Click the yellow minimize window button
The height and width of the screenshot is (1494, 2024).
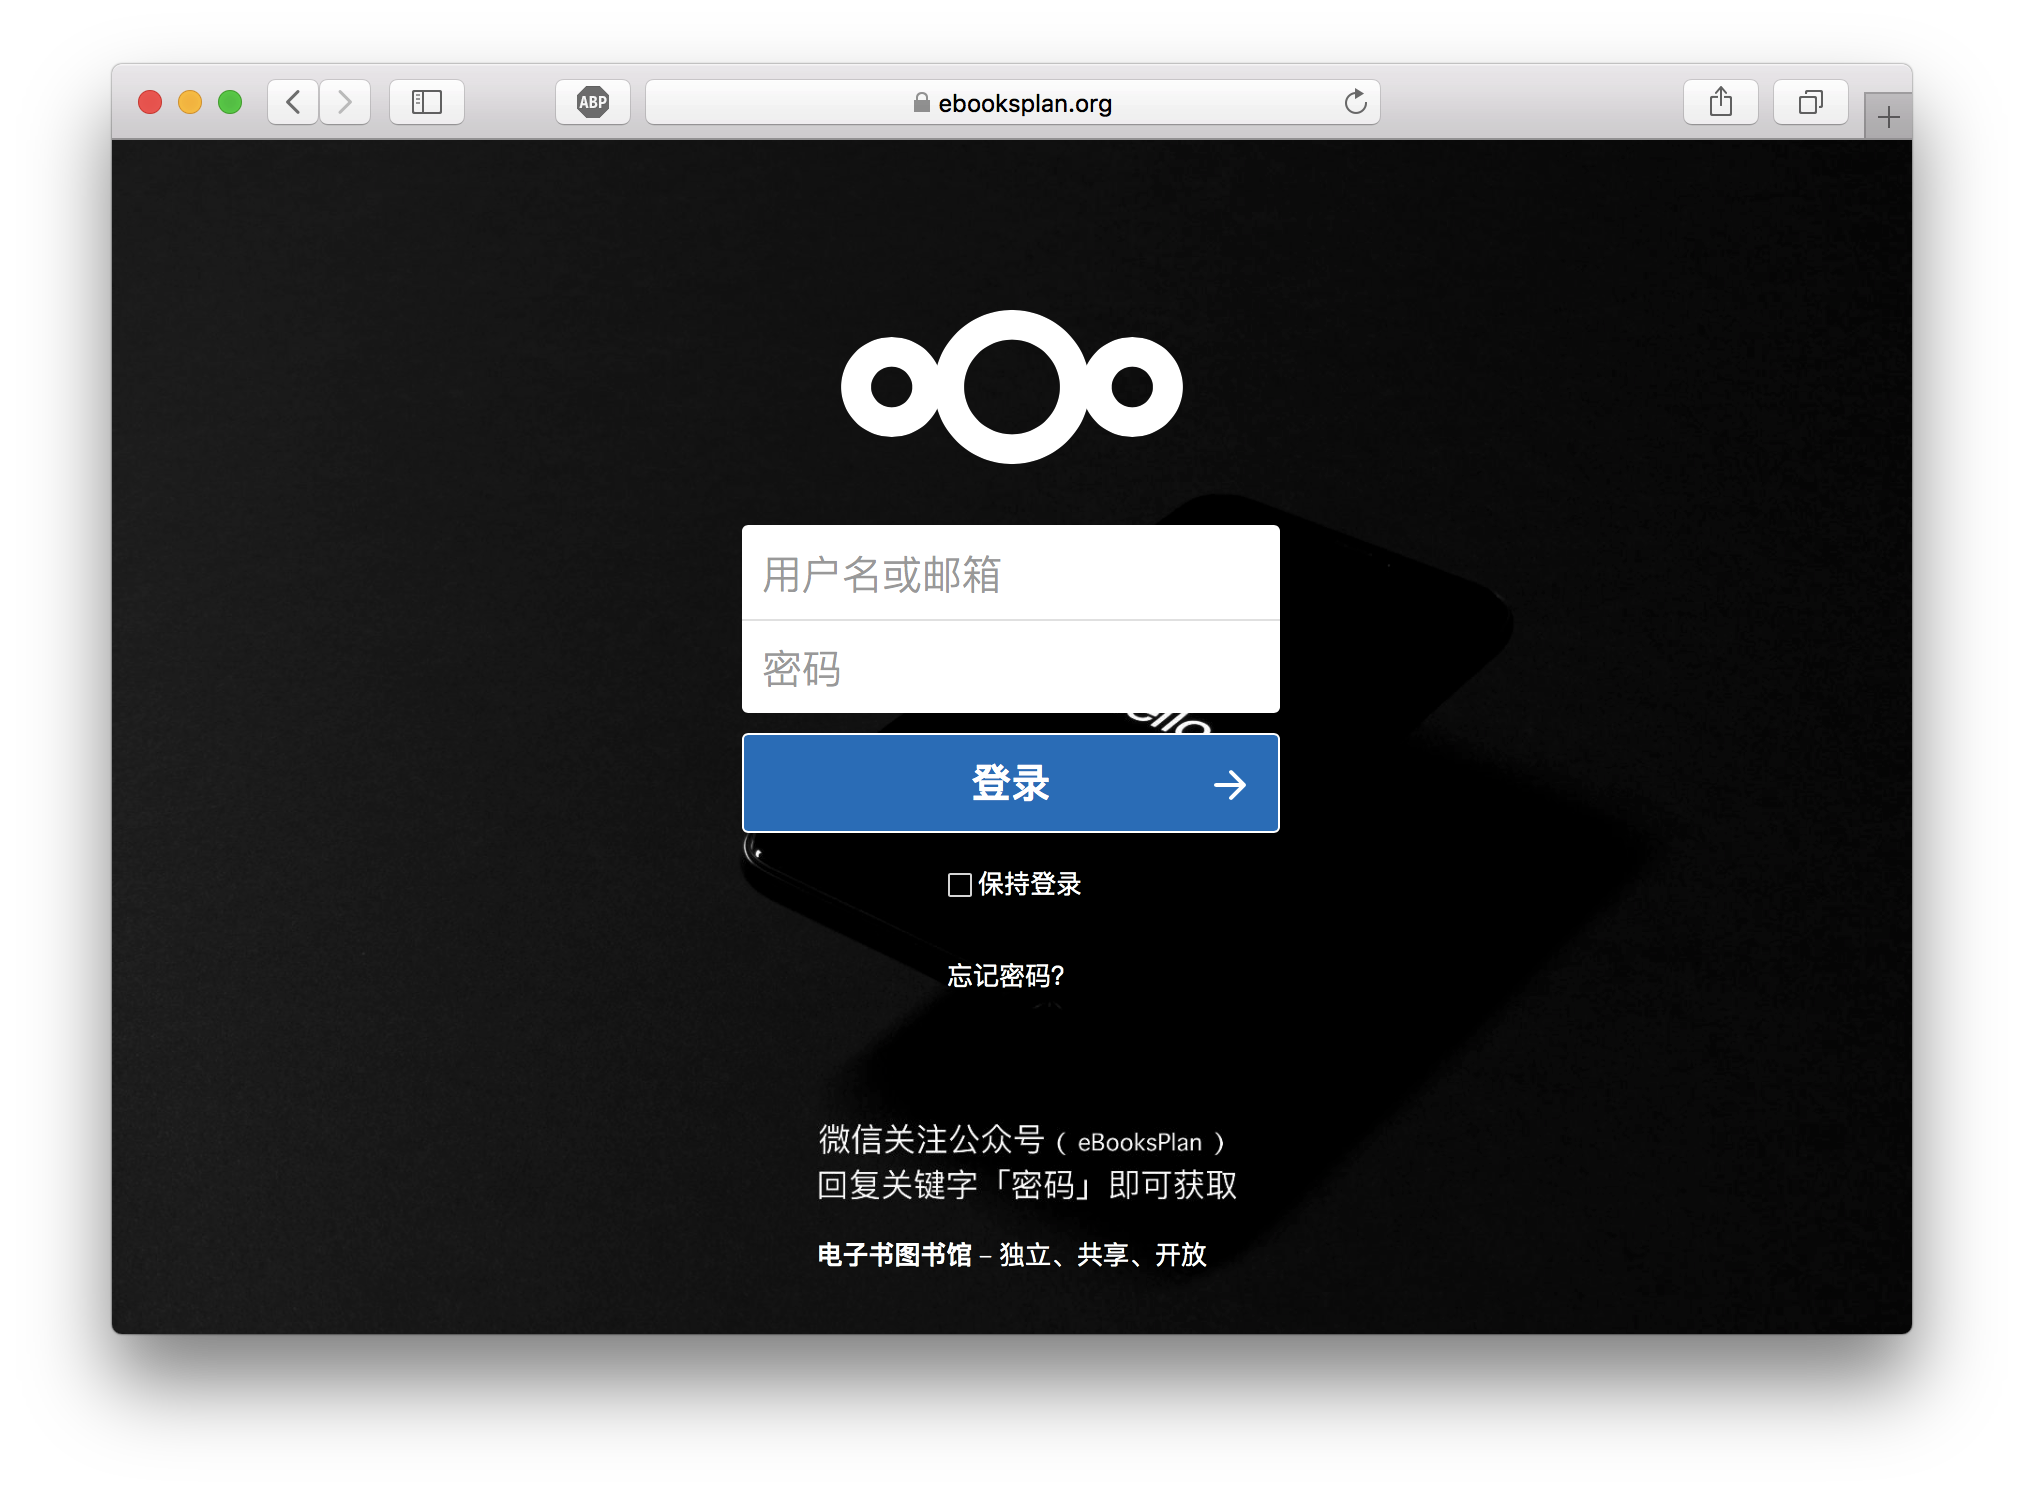click(190, 102)
